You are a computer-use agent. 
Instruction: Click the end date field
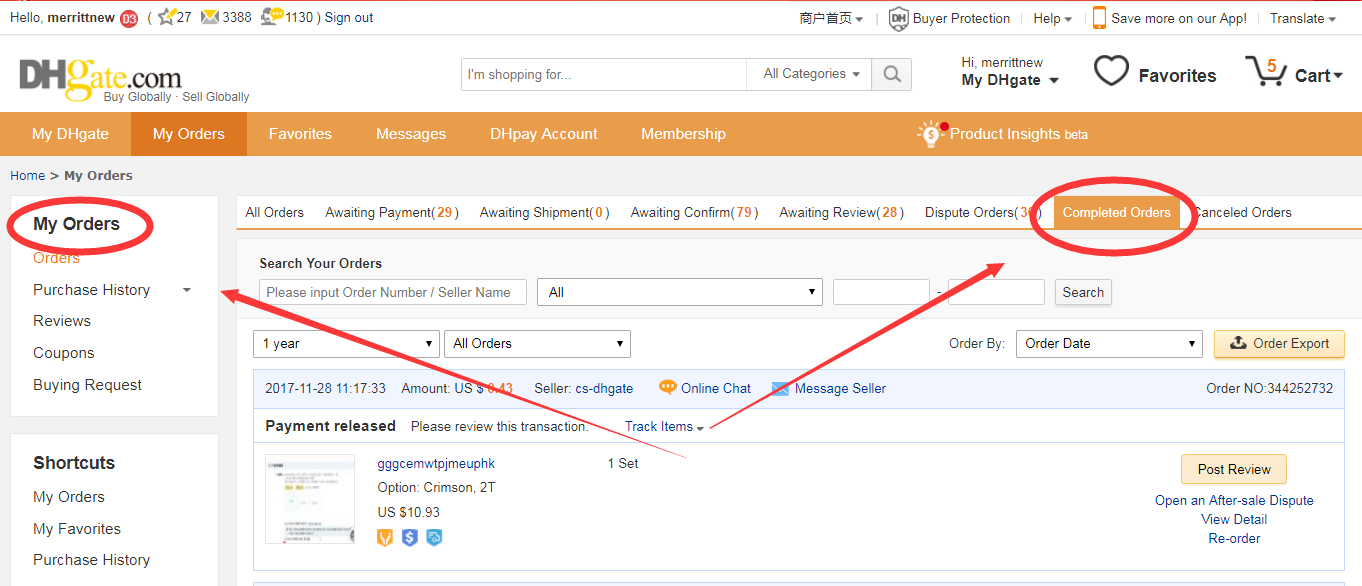(996, 292)
